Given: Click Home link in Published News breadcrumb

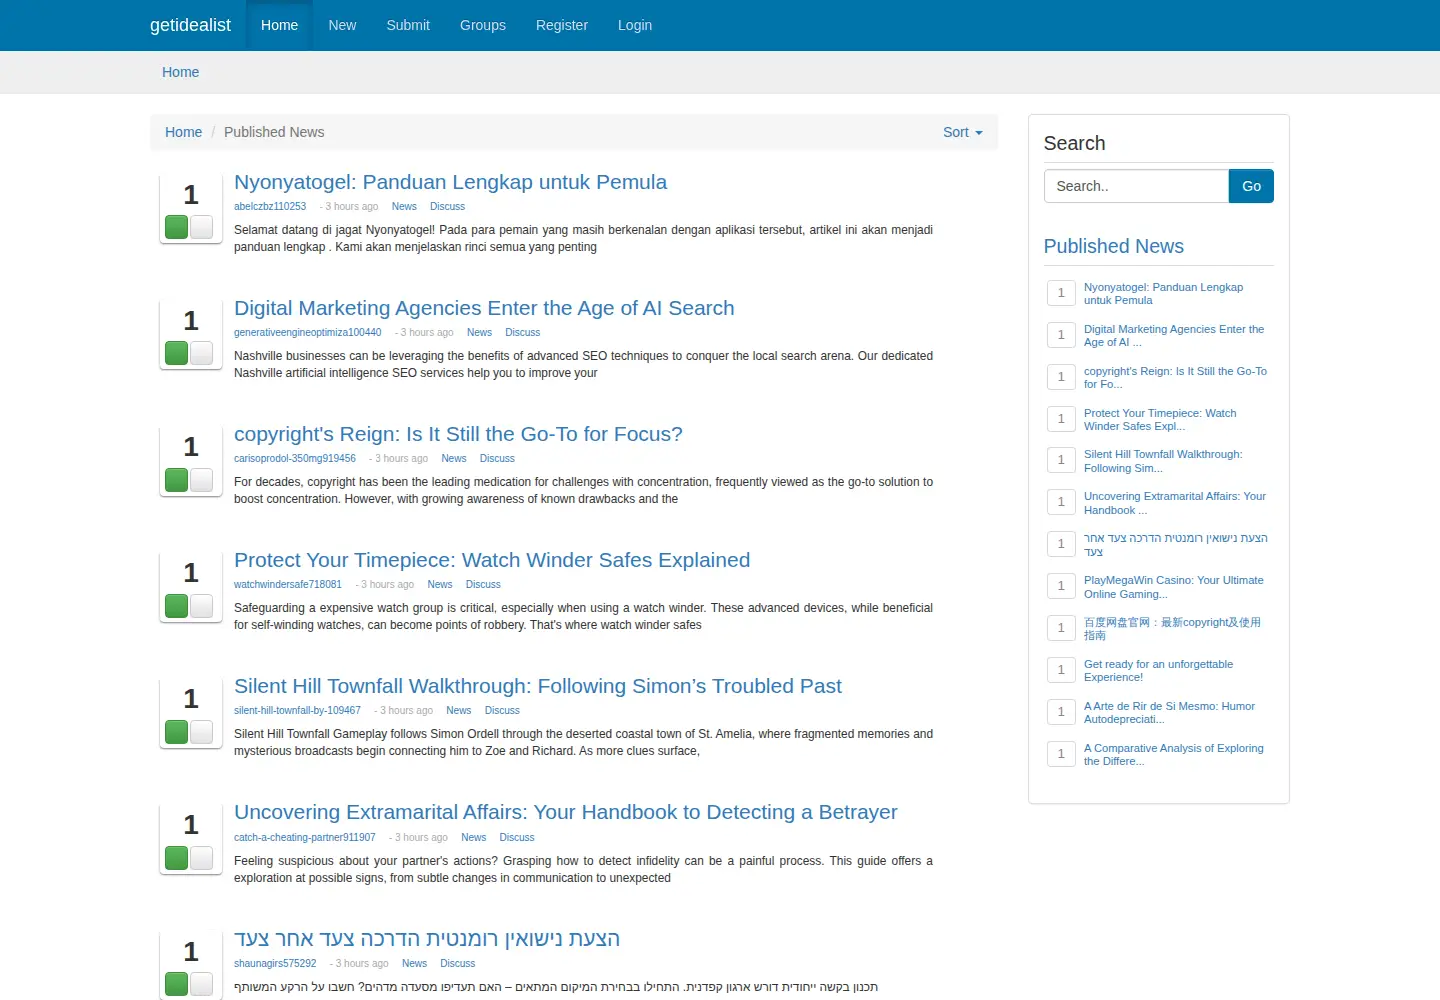Looking at the screenshot, I should (183, 132).
